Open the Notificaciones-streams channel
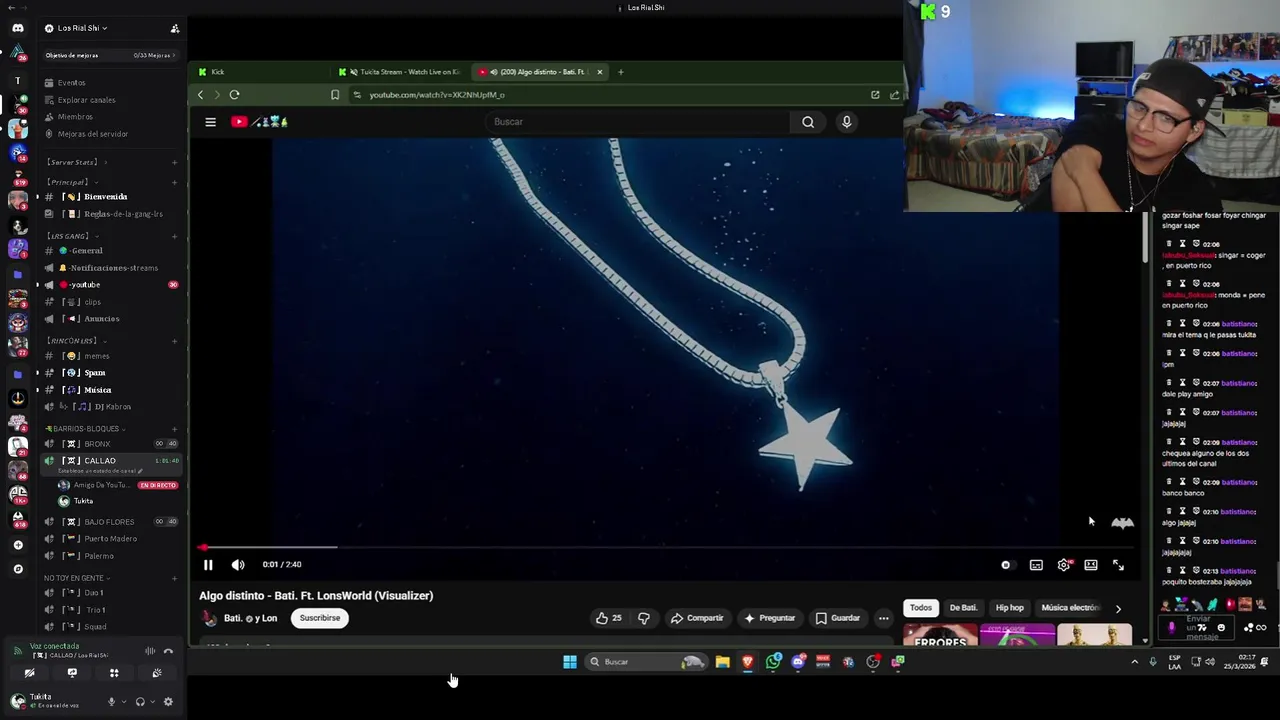 tap(110, 268)
